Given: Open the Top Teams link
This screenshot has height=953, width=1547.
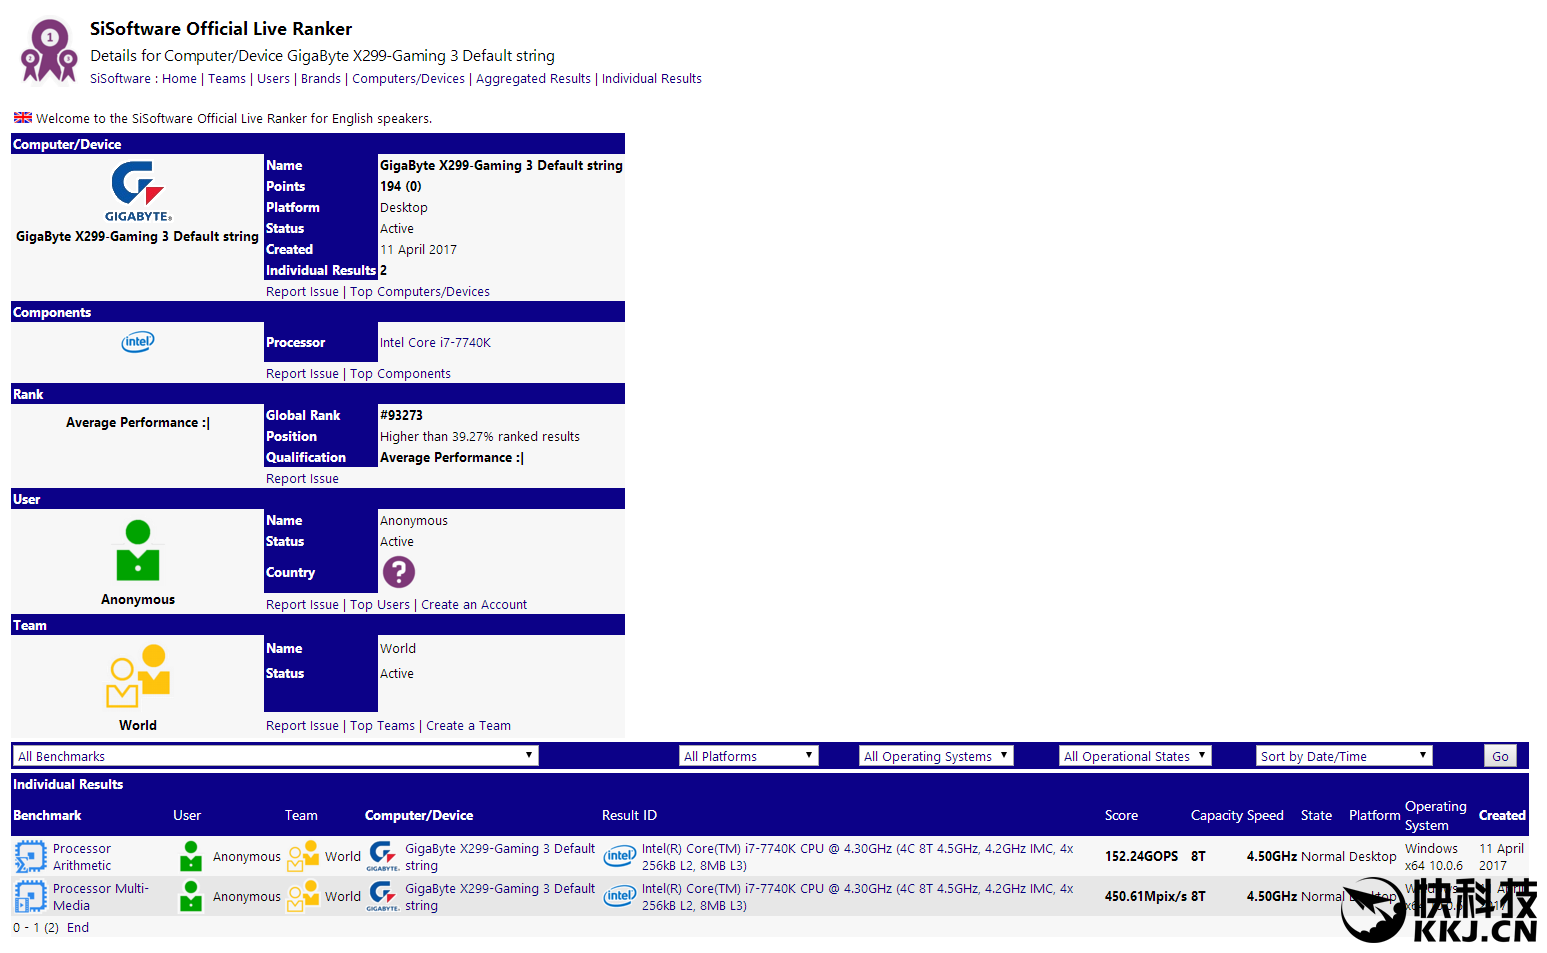Looking at the screenshot, I should (382, 726).
